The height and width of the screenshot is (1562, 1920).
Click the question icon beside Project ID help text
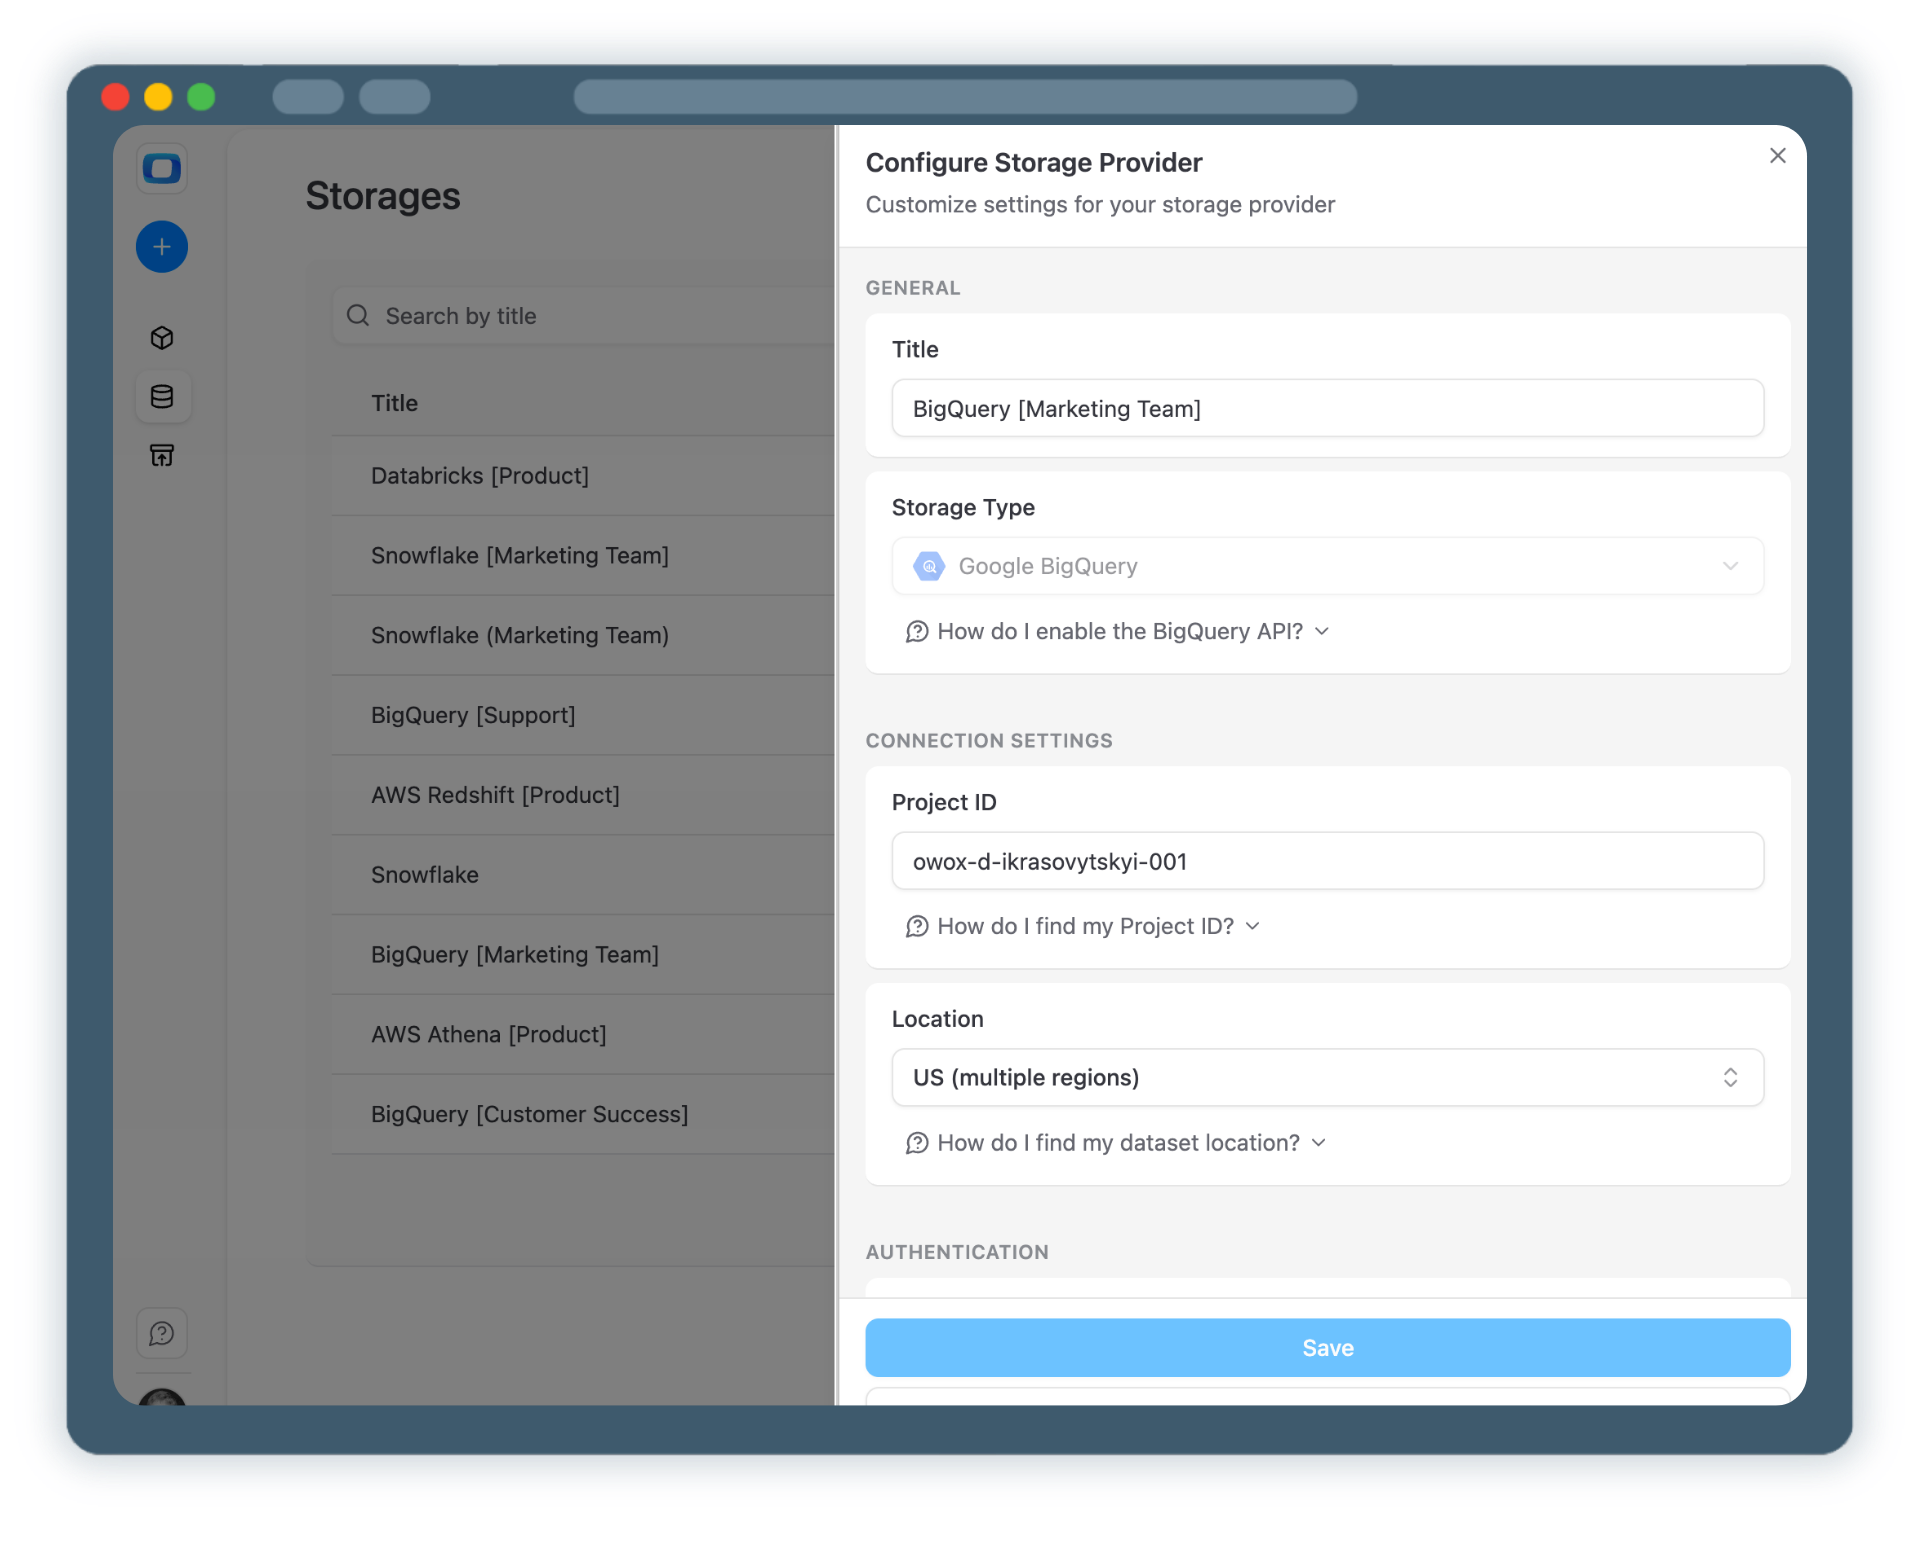[918, 926]
